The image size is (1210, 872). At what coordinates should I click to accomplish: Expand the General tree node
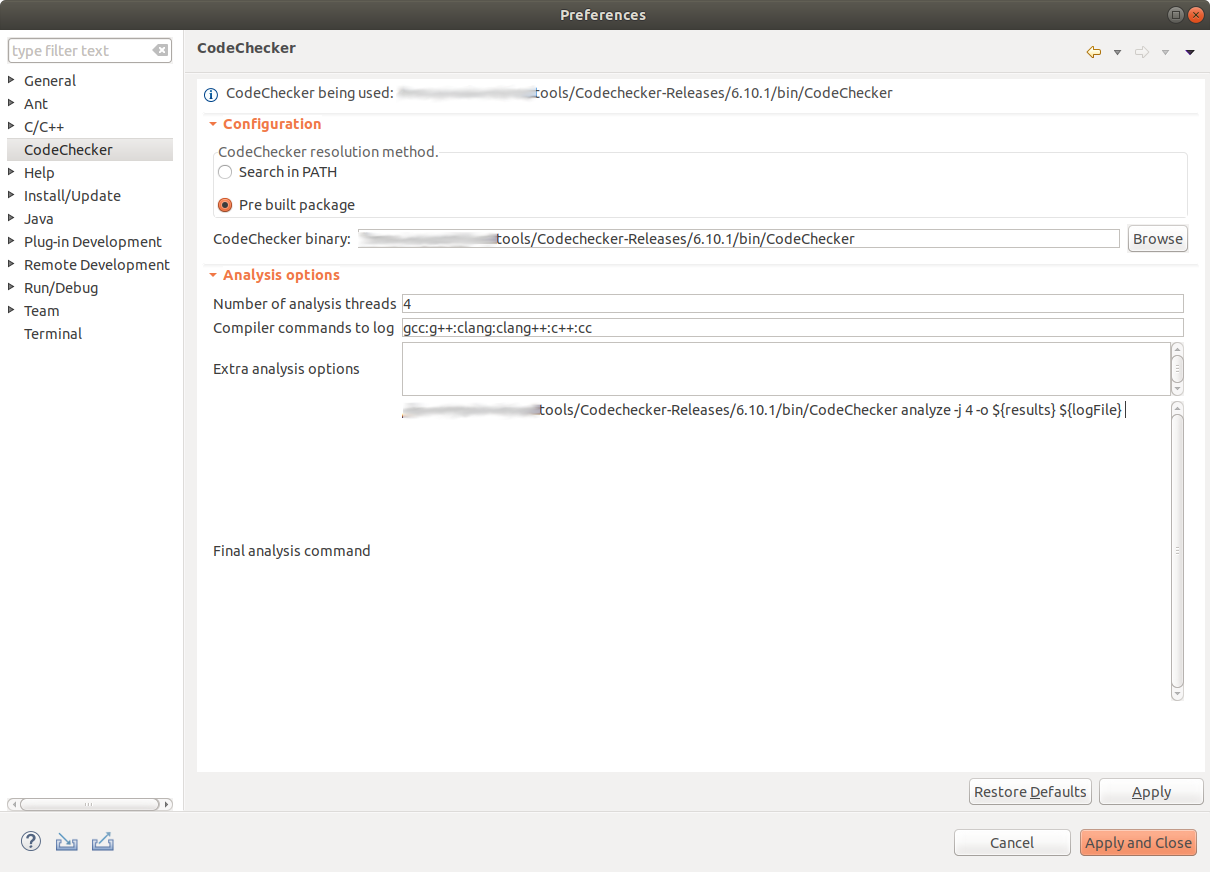tap(12, 80)
